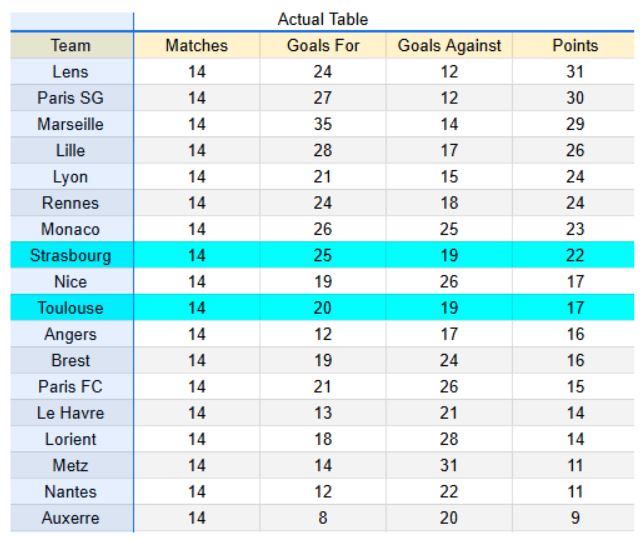Image resolution: width=644 pixels, height=540 pixels.
Task: Click the Lens team cell
Action: [70, 73]
